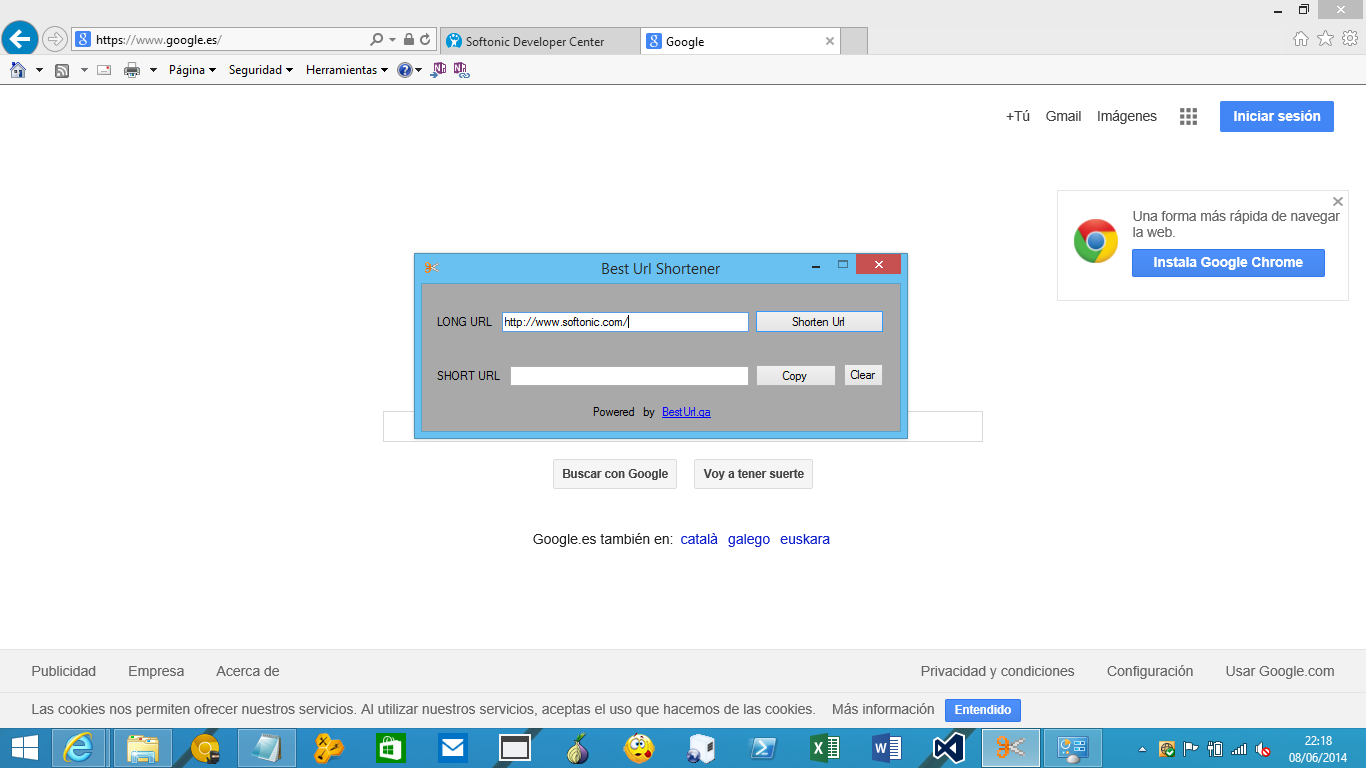Expand the Seguridad dropdown menu
Screen dimensions: 1366x768
261,70
